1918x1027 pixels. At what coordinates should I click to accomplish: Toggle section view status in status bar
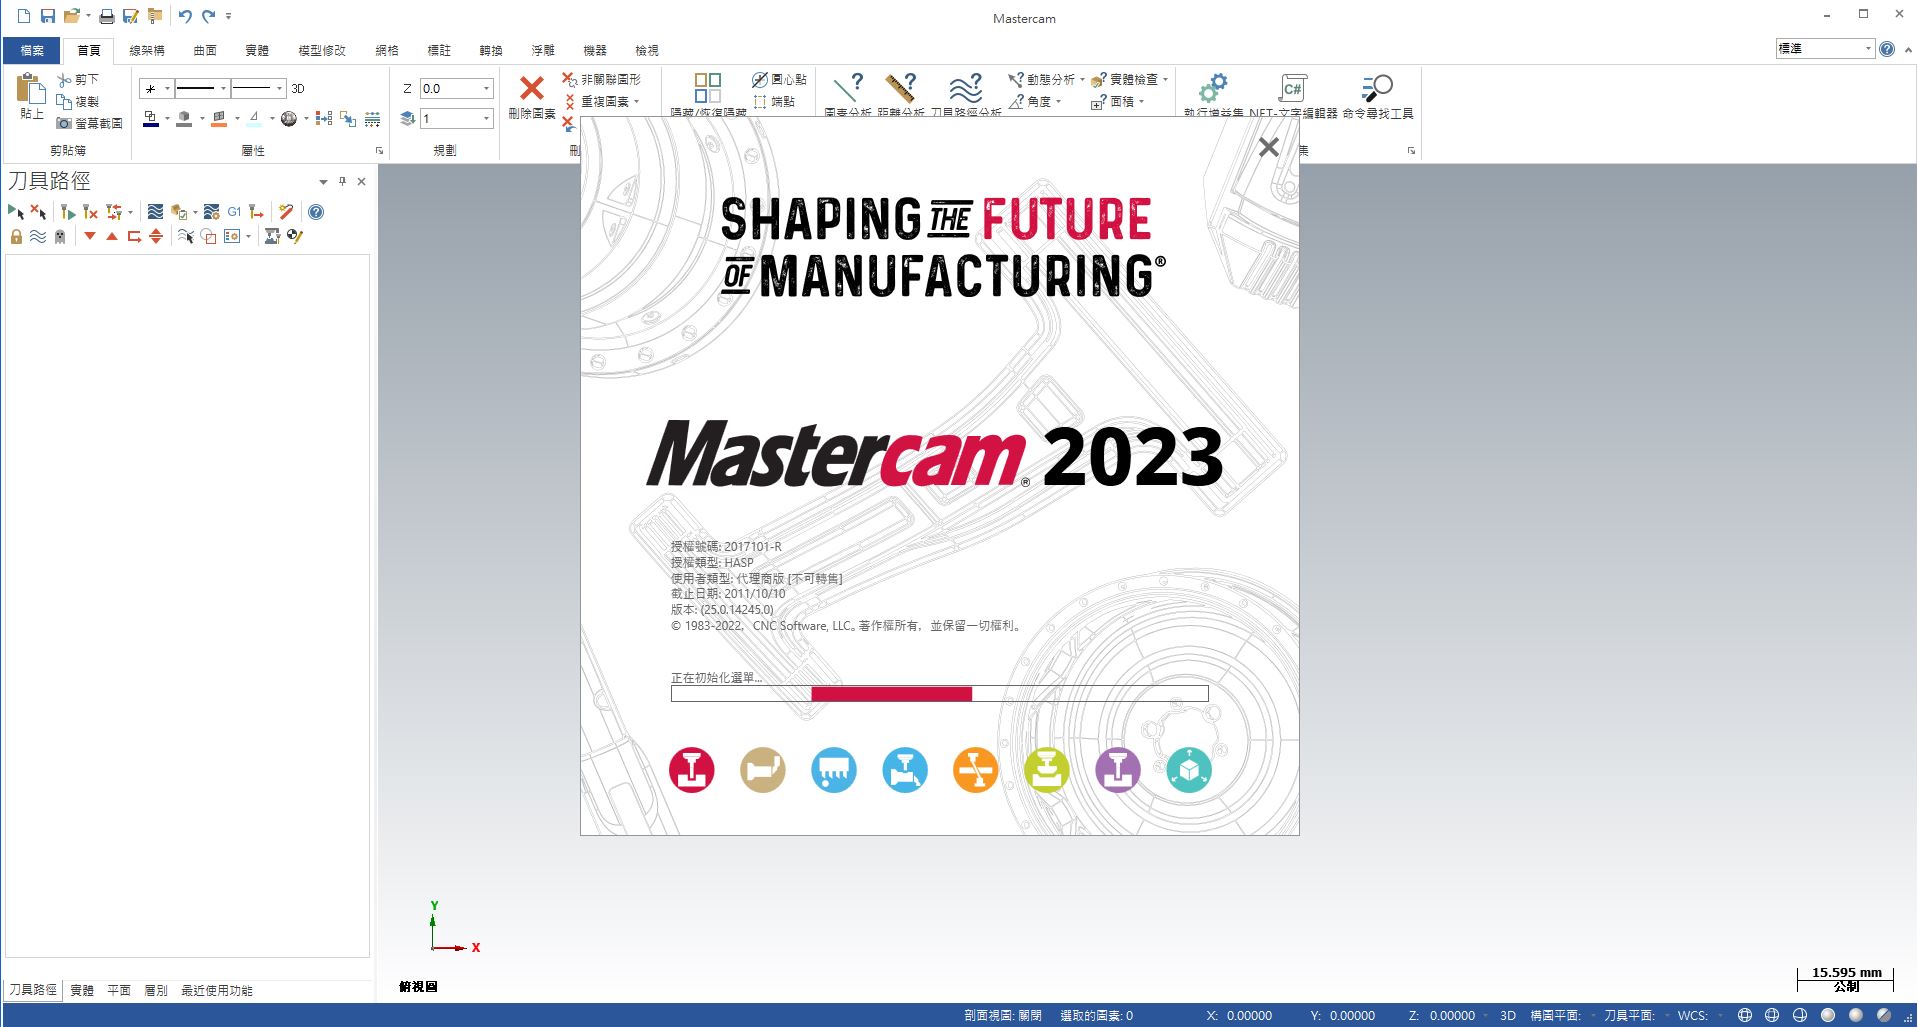point(1002,1015)
